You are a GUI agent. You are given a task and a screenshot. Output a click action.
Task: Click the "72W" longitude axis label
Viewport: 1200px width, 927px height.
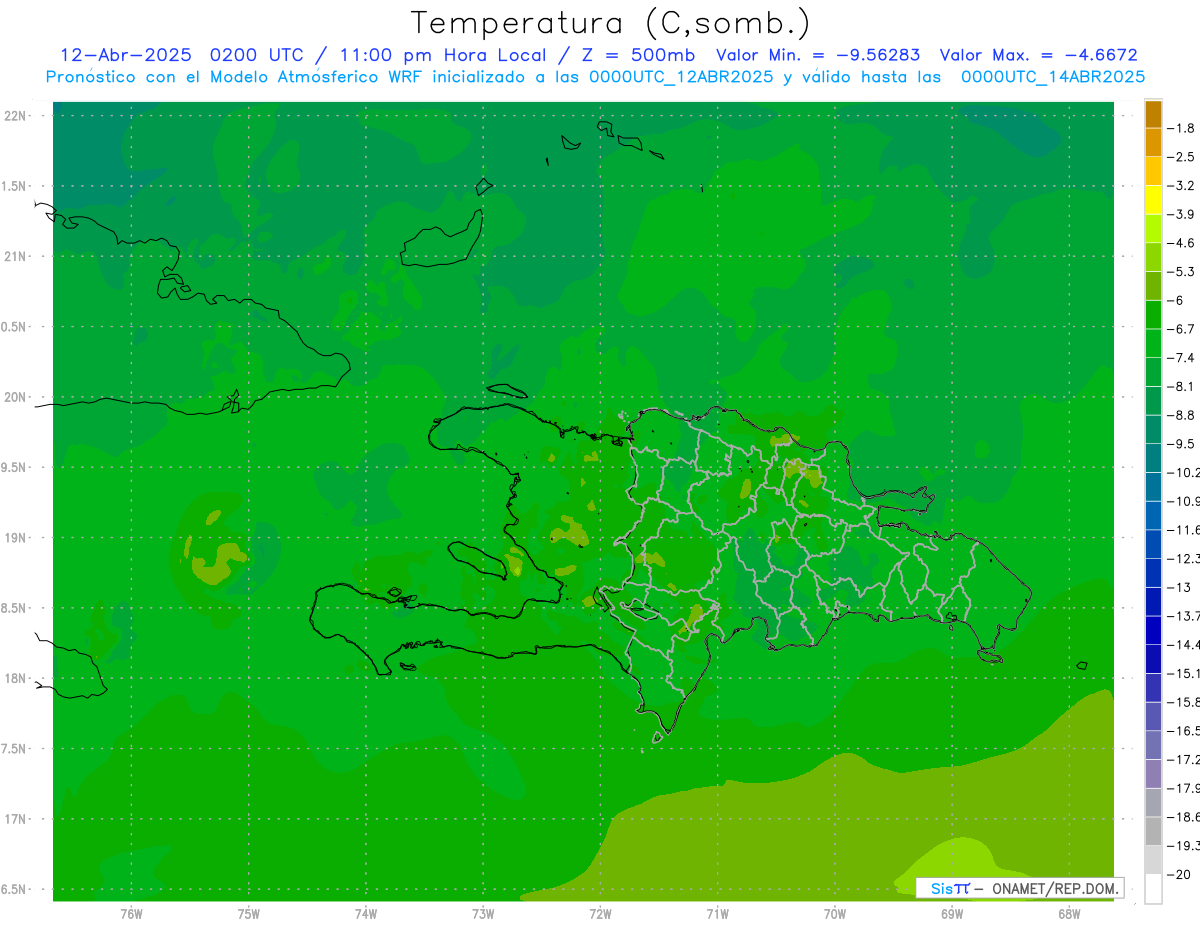(x=600, y=914)
